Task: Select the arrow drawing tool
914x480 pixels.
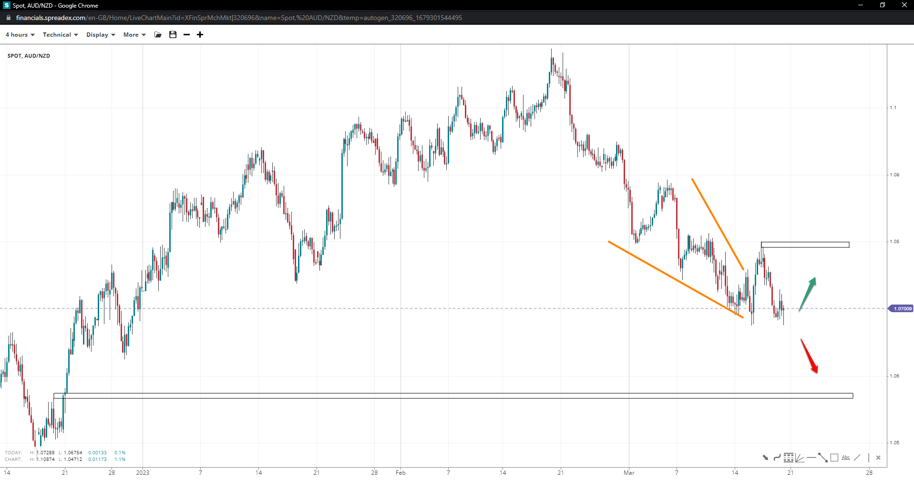Action: [x=766, y=458]
